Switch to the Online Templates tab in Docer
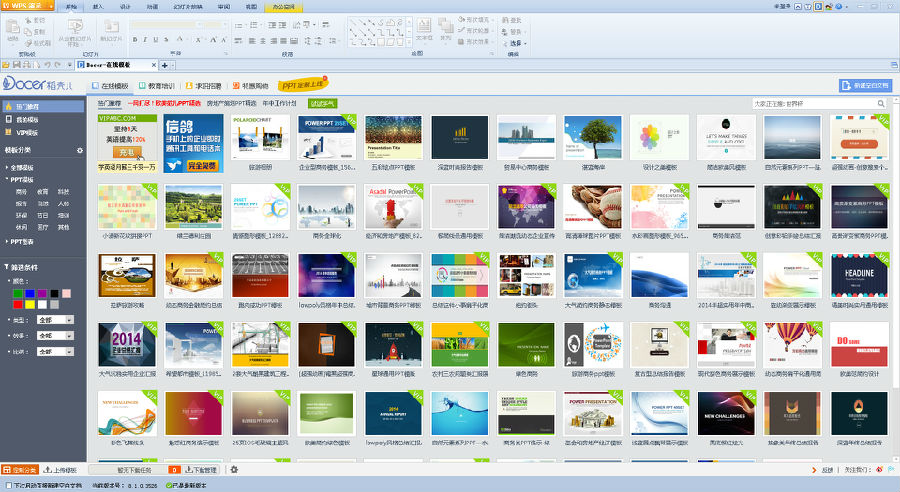 110,86
